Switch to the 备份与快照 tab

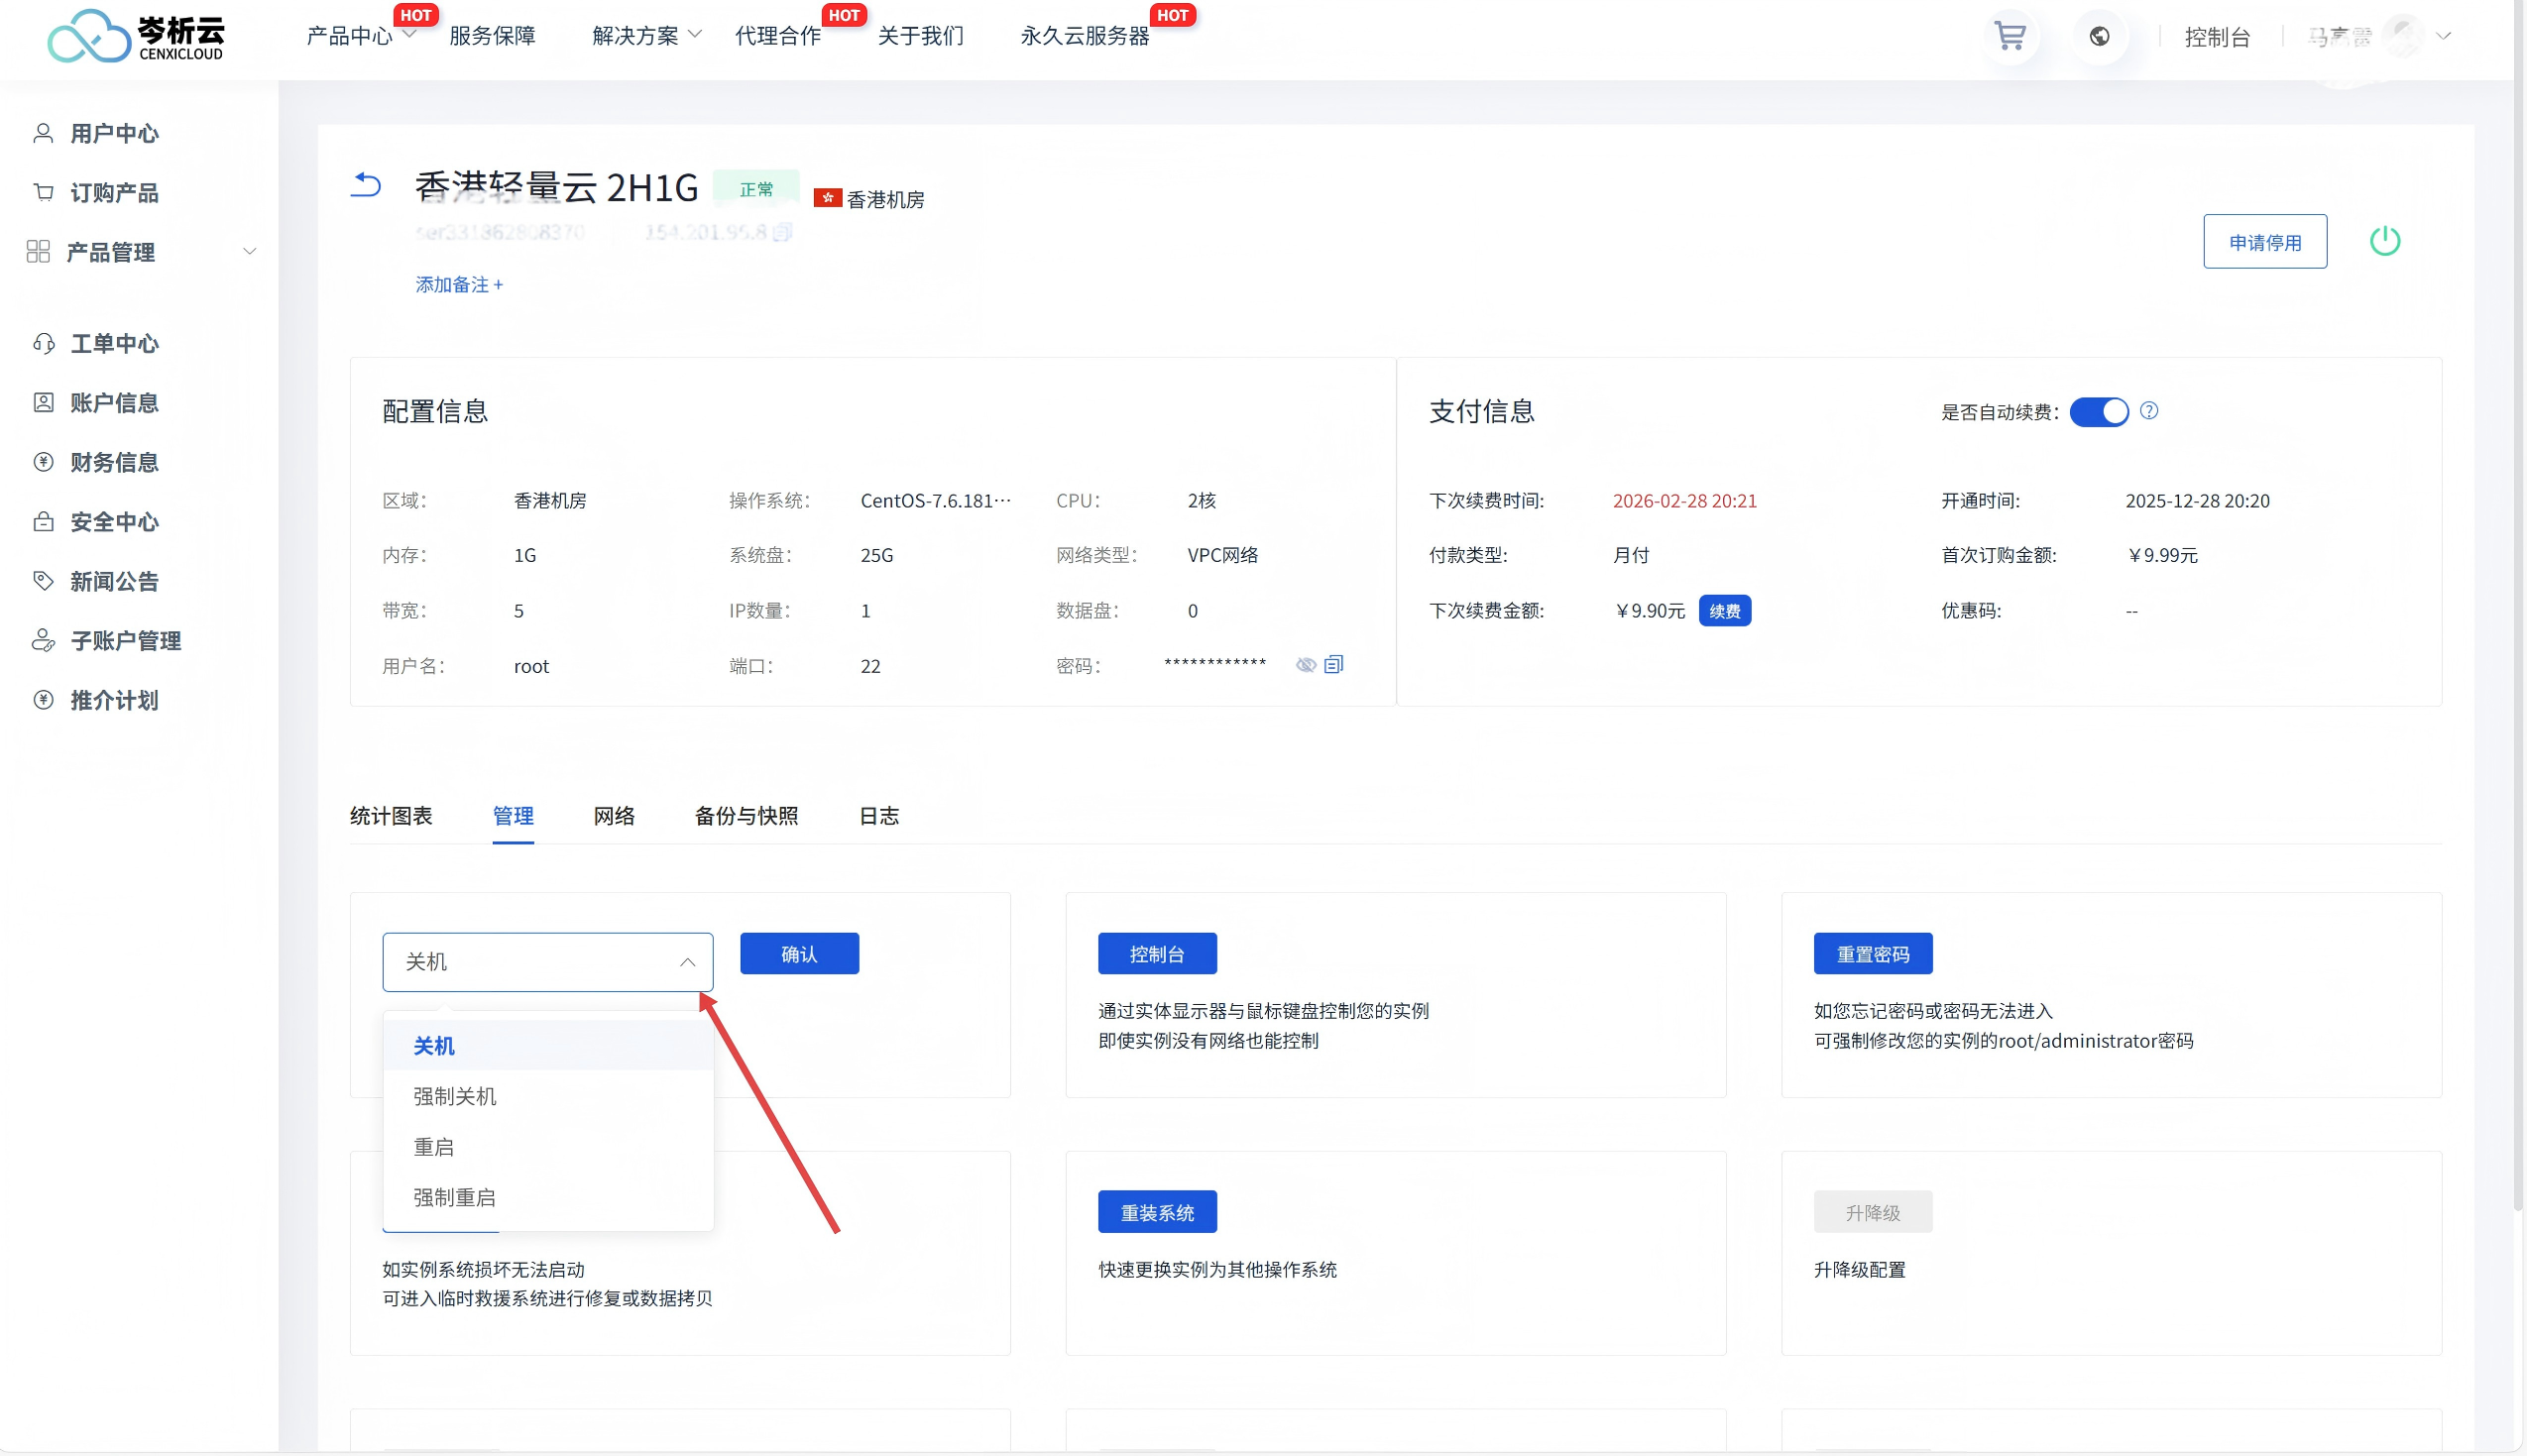(746, 816)
